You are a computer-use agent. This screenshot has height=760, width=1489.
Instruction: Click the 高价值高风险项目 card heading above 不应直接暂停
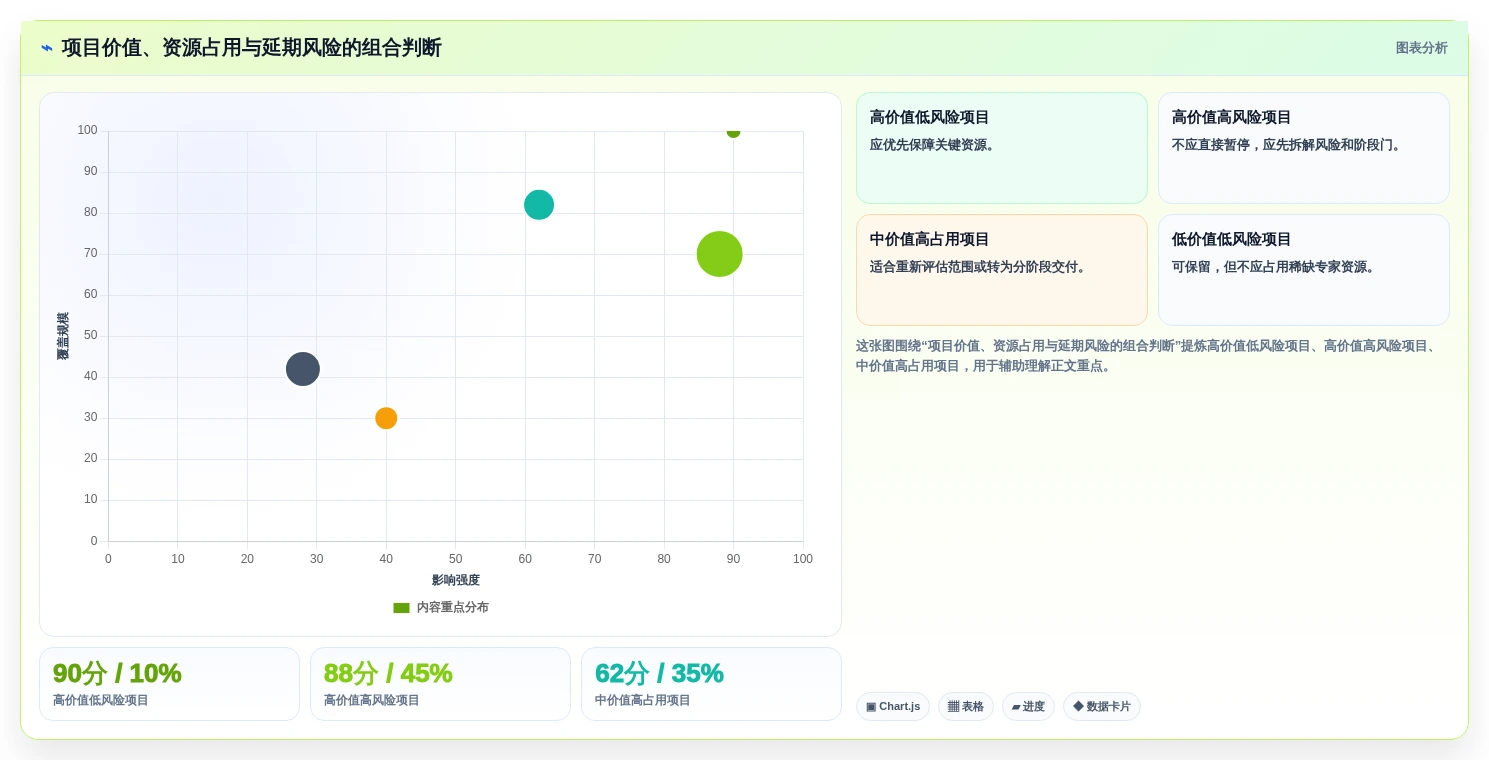(1232, 118)
